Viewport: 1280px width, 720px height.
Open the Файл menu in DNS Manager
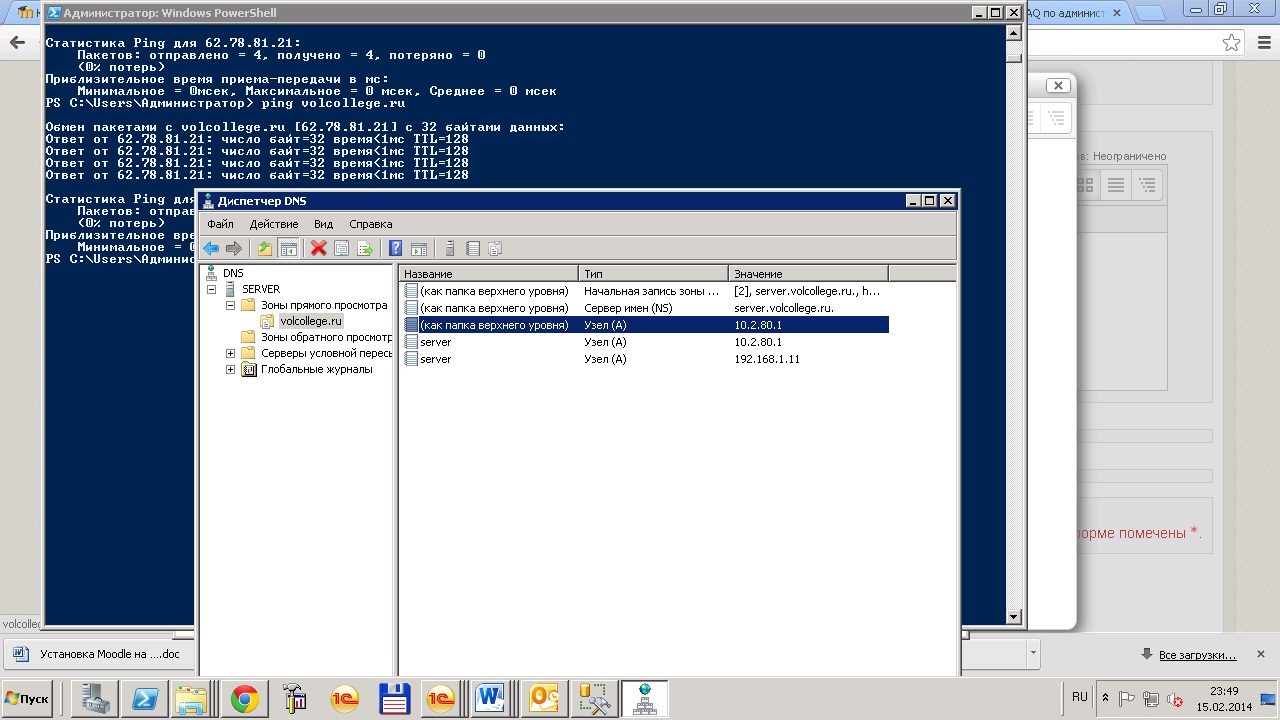pos(220,224)
